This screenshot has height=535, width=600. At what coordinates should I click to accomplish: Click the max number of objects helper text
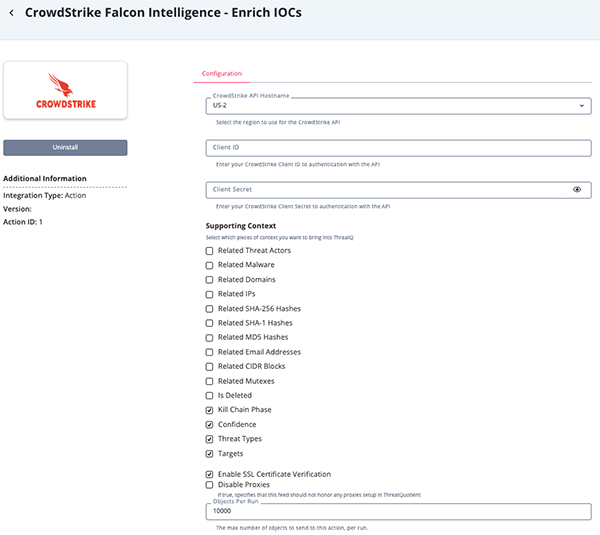coord(292,528)
